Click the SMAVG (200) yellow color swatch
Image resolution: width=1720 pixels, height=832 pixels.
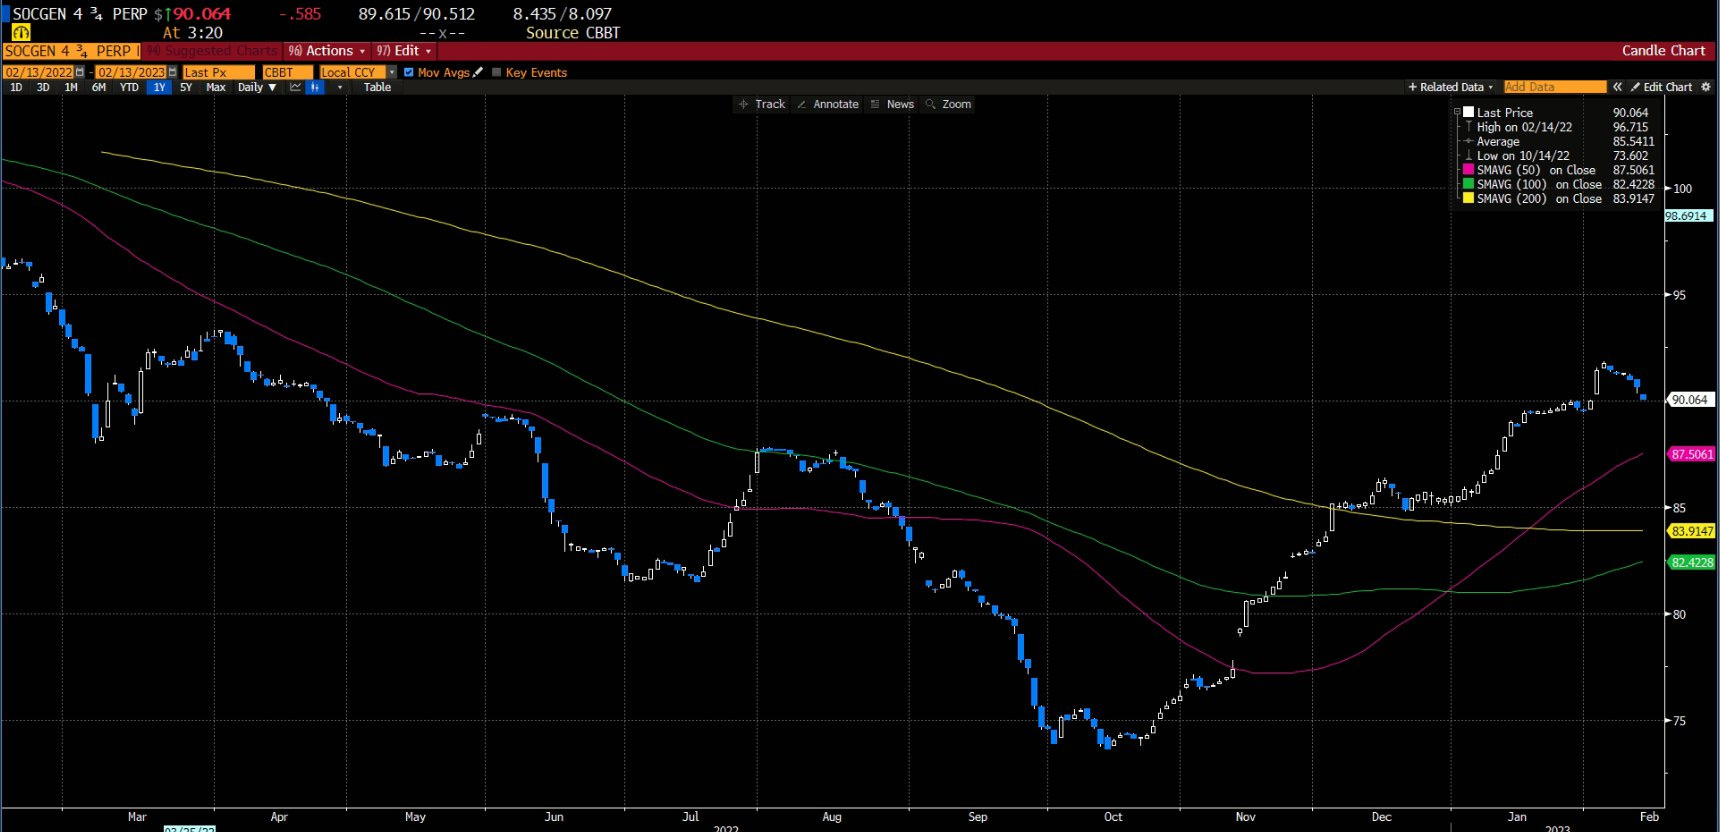click(x=1468, y=198)
